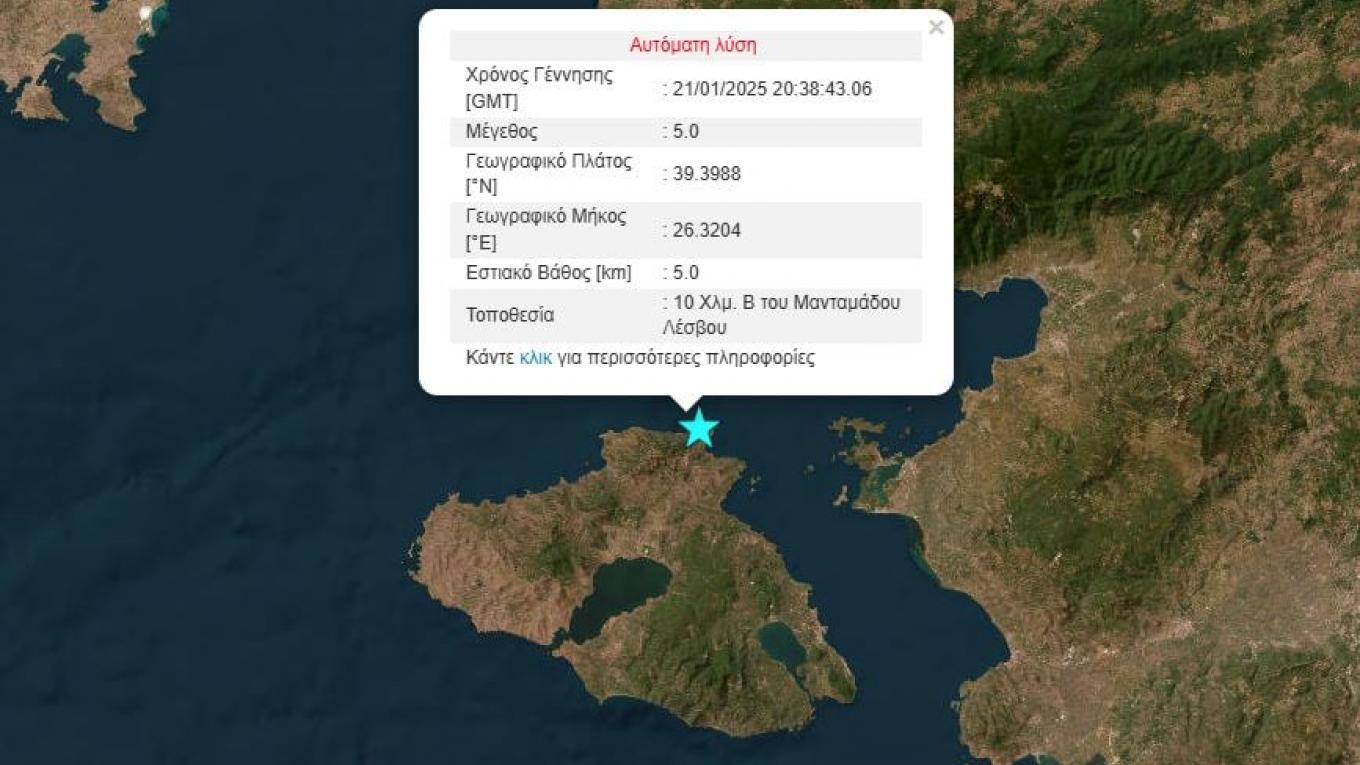Close the earthquake info popup
Screen dimensions: 1360x765
point(936,28)
